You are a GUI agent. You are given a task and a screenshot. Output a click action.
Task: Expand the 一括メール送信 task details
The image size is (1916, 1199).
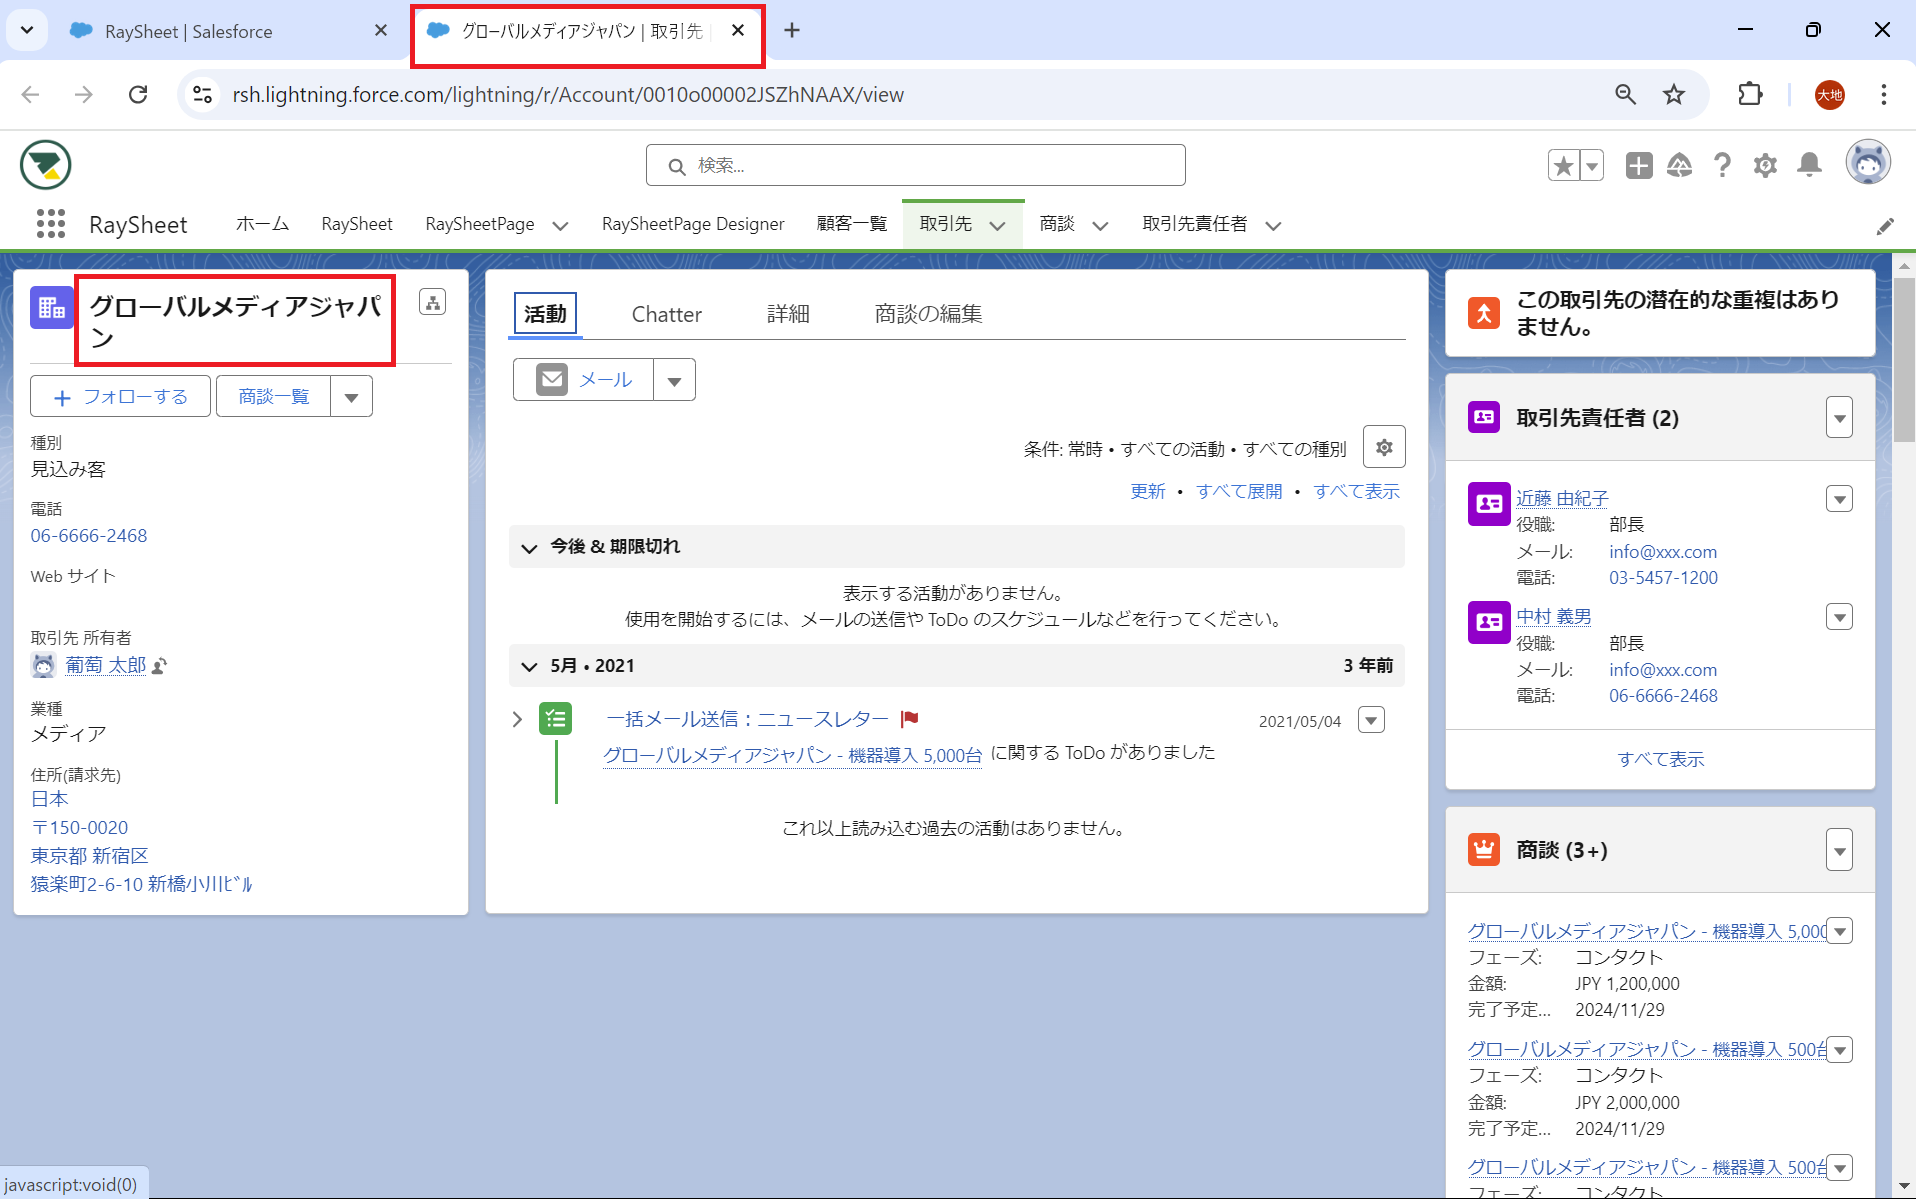pos(517,719)
